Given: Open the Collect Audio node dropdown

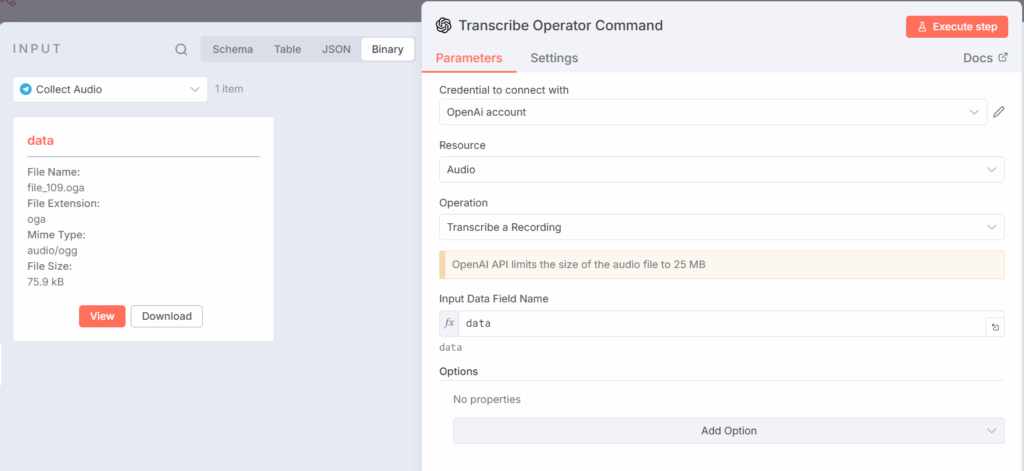Looking at the screenshot, I should [110, 89].
